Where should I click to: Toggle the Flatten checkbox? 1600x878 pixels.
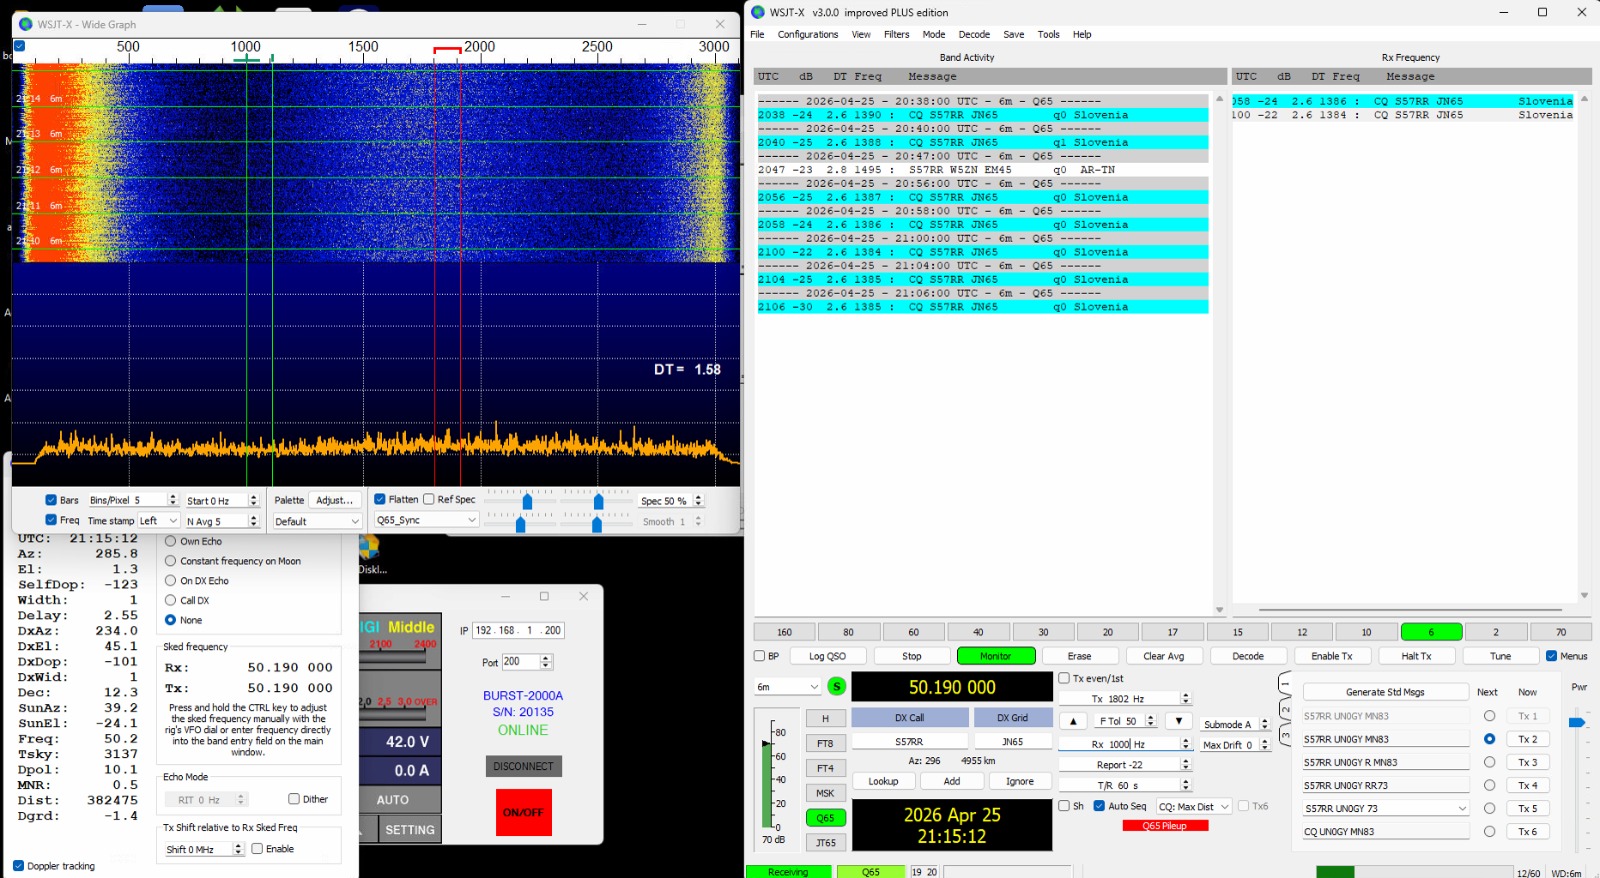(380, 500)
